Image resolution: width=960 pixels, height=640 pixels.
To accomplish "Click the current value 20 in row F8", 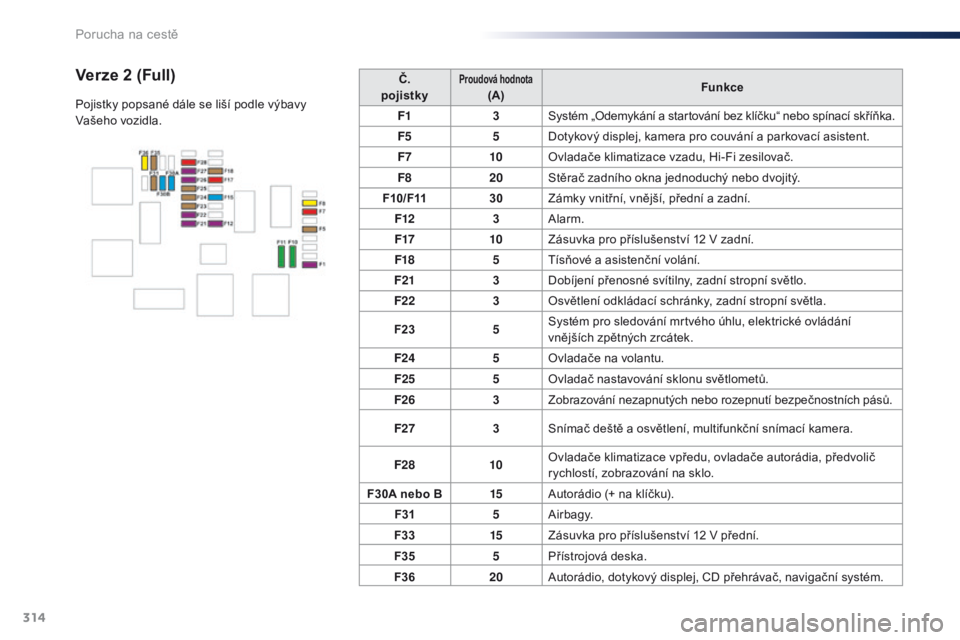I will click(496, 178).
